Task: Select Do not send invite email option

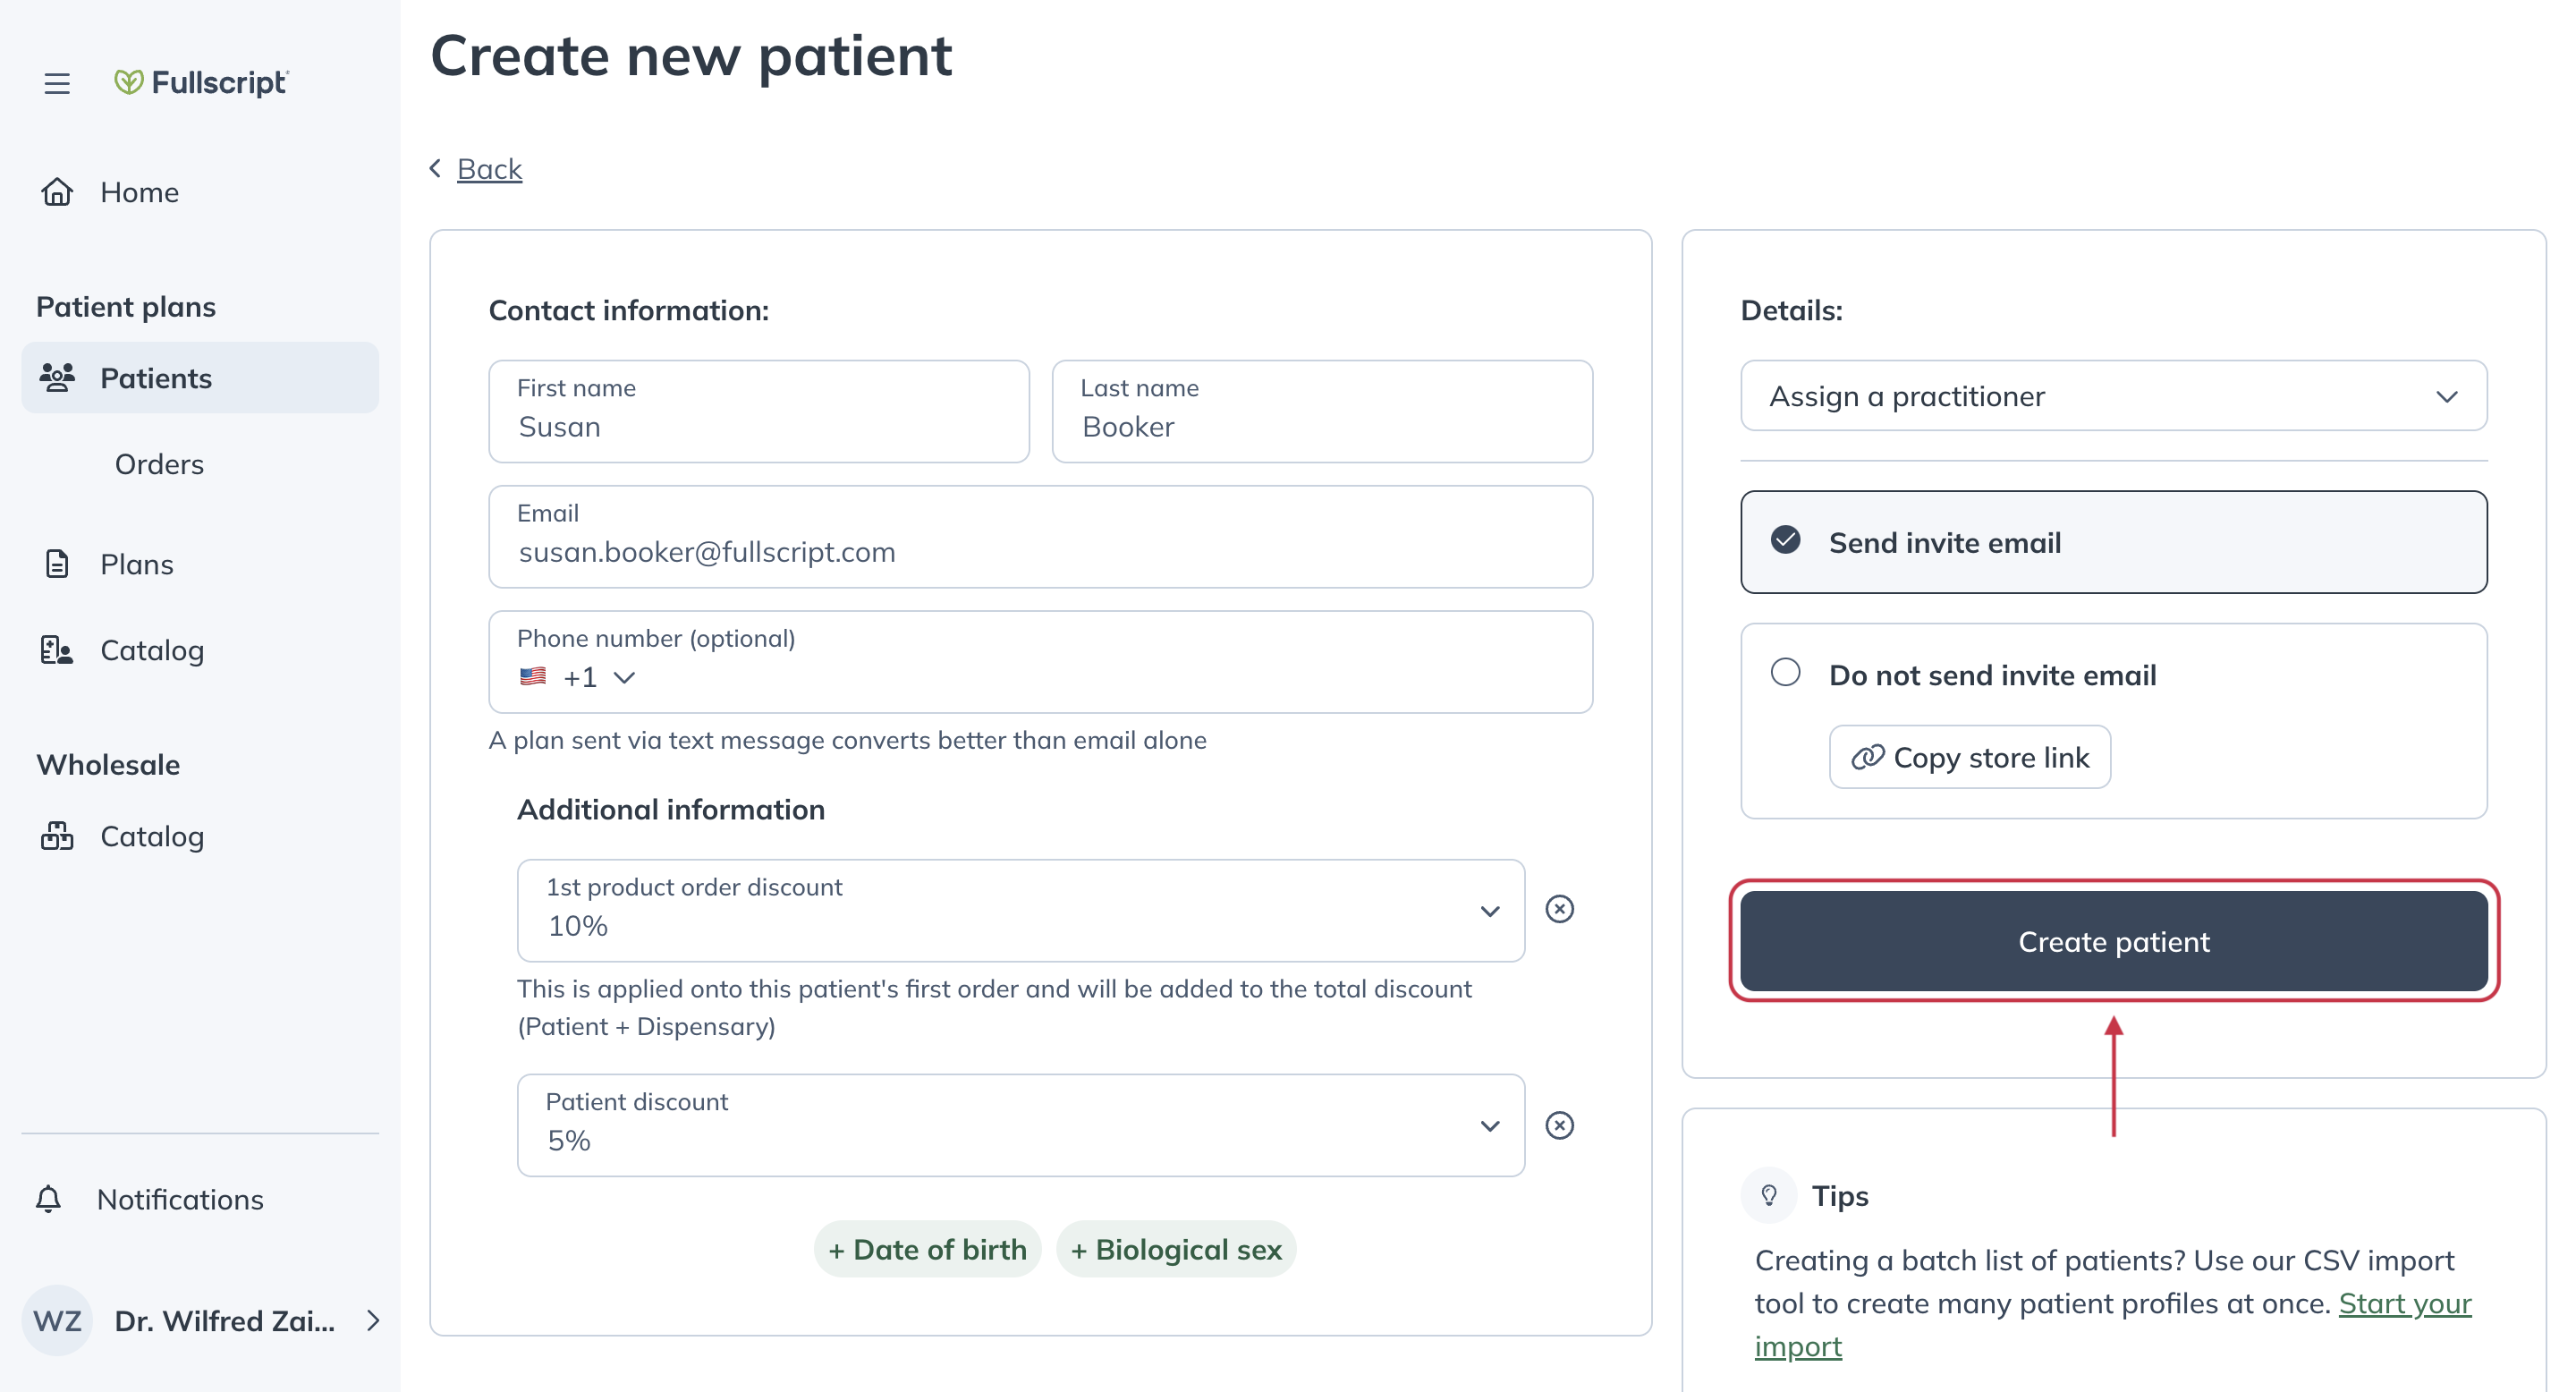Action: point(1786,674)
